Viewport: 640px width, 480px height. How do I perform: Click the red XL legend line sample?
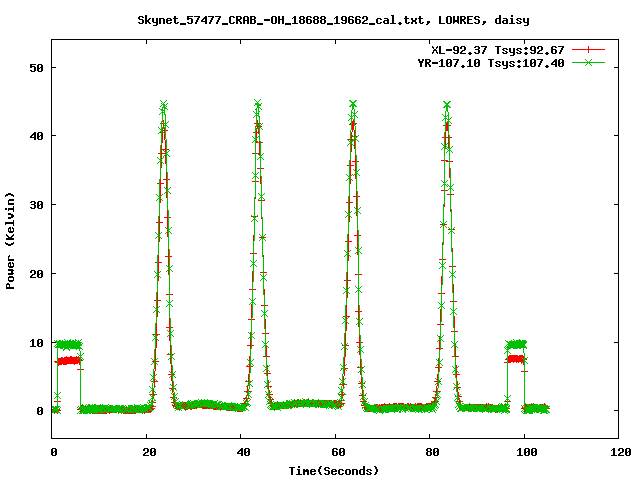pos(588,50)
